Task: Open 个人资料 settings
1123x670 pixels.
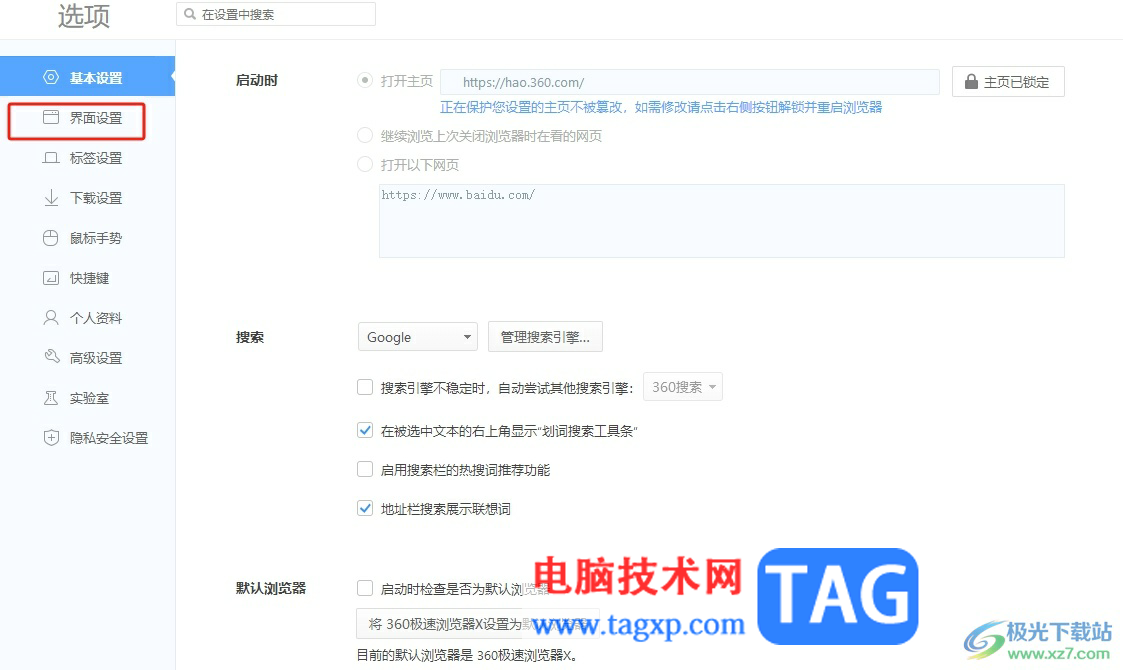Action: click(87, 318)
